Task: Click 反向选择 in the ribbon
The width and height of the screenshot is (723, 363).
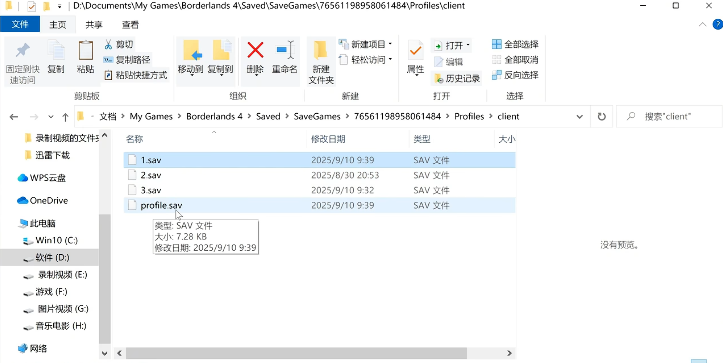Action: [x=515, y=75]
